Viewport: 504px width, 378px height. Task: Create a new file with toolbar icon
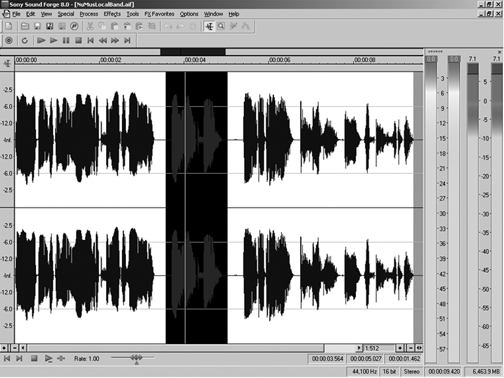click(9, 26)
